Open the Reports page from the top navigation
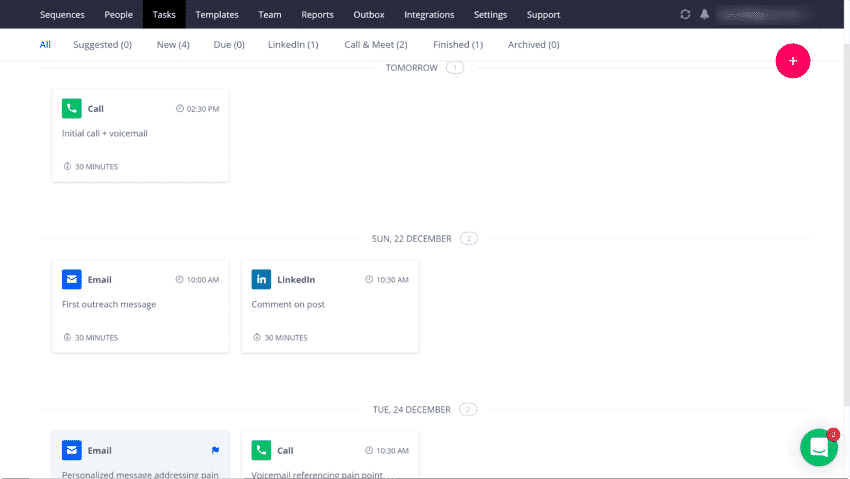 click(x=317, y=15)
